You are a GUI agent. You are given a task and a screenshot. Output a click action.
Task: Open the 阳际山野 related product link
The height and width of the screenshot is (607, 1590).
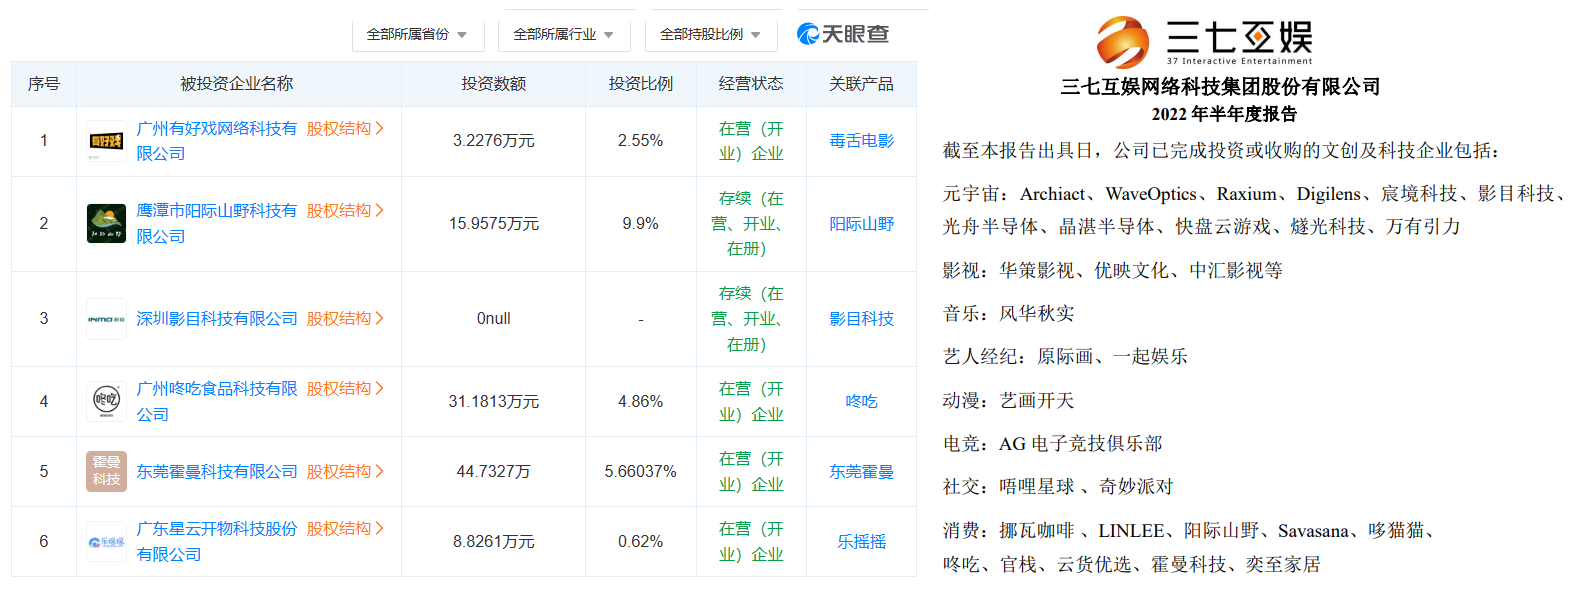[x=861, y=224]
